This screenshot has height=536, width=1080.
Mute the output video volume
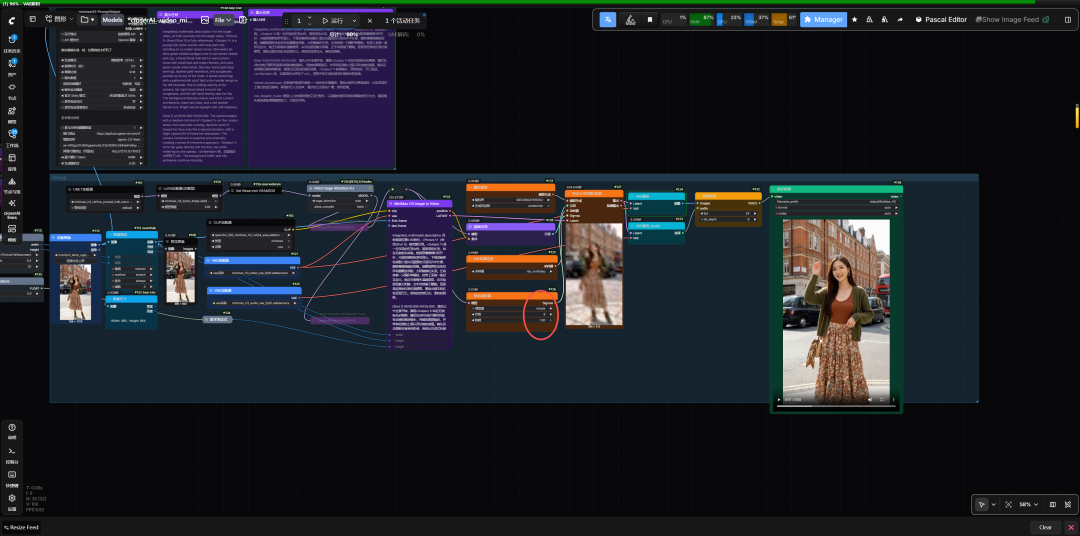870,400
